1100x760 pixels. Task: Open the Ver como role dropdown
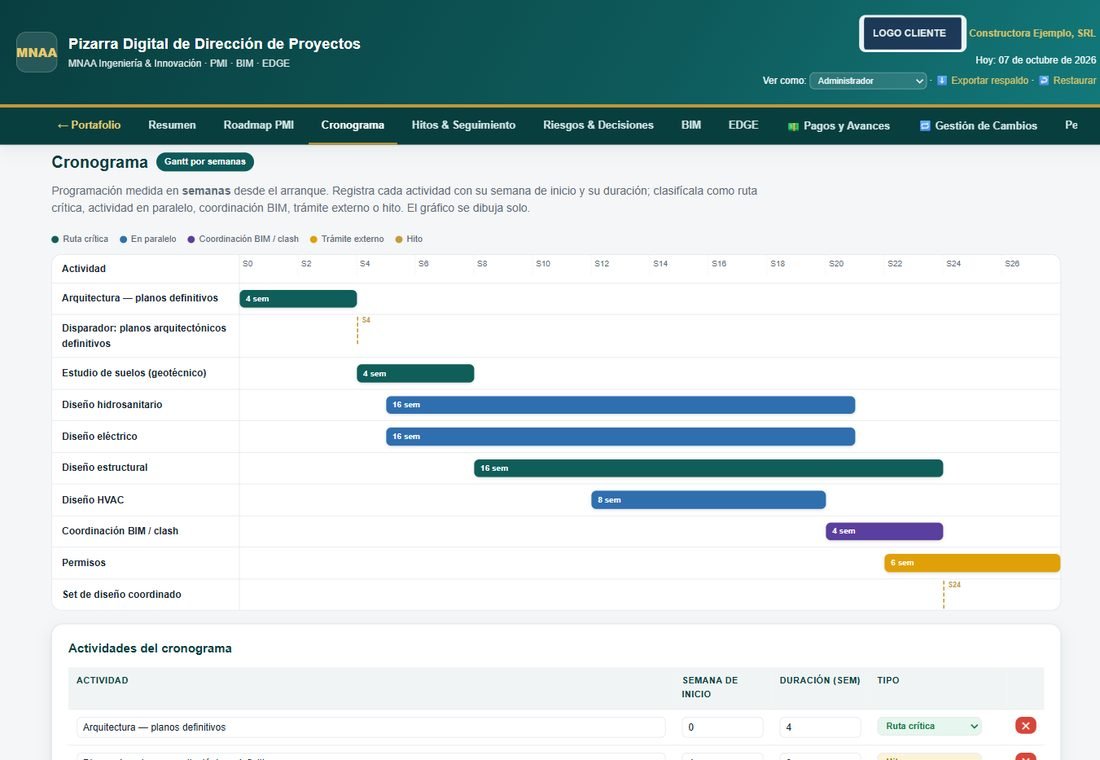[x=868, y=81]
